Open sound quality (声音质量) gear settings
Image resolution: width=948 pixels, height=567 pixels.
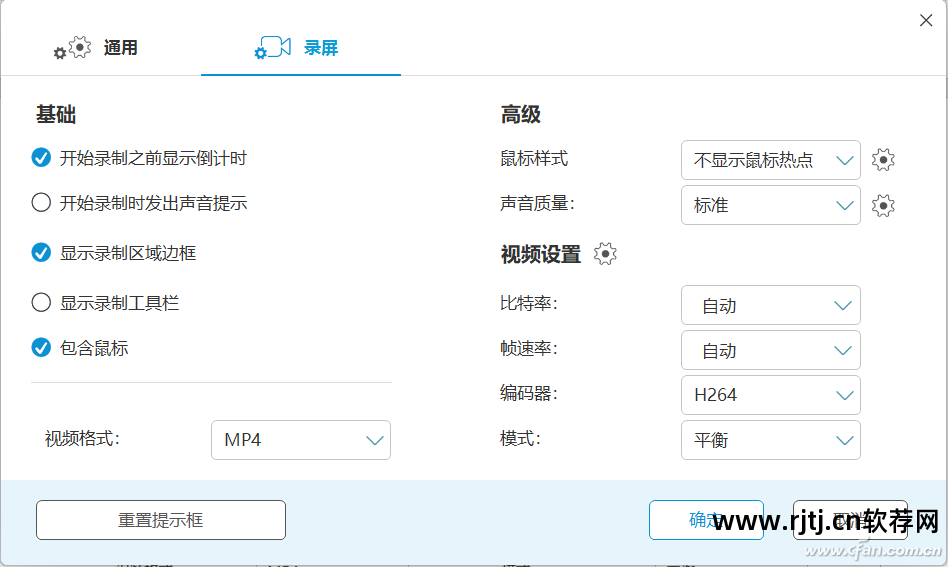coord(882,205)
